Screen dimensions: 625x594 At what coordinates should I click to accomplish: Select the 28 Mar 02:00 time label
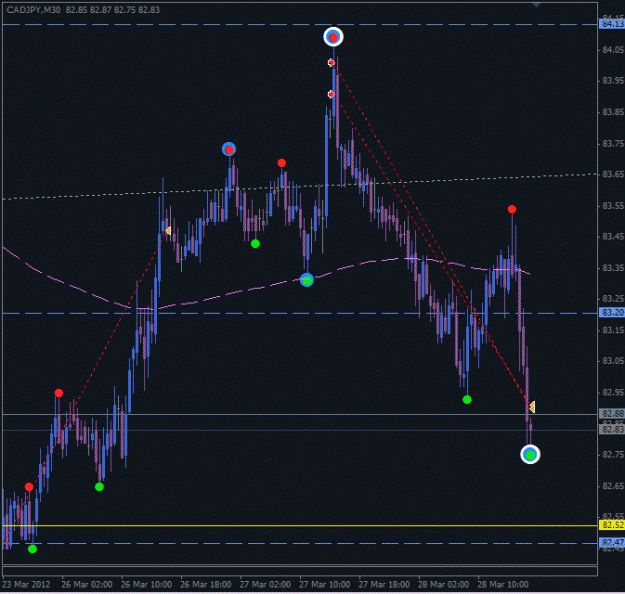[443, 584]
